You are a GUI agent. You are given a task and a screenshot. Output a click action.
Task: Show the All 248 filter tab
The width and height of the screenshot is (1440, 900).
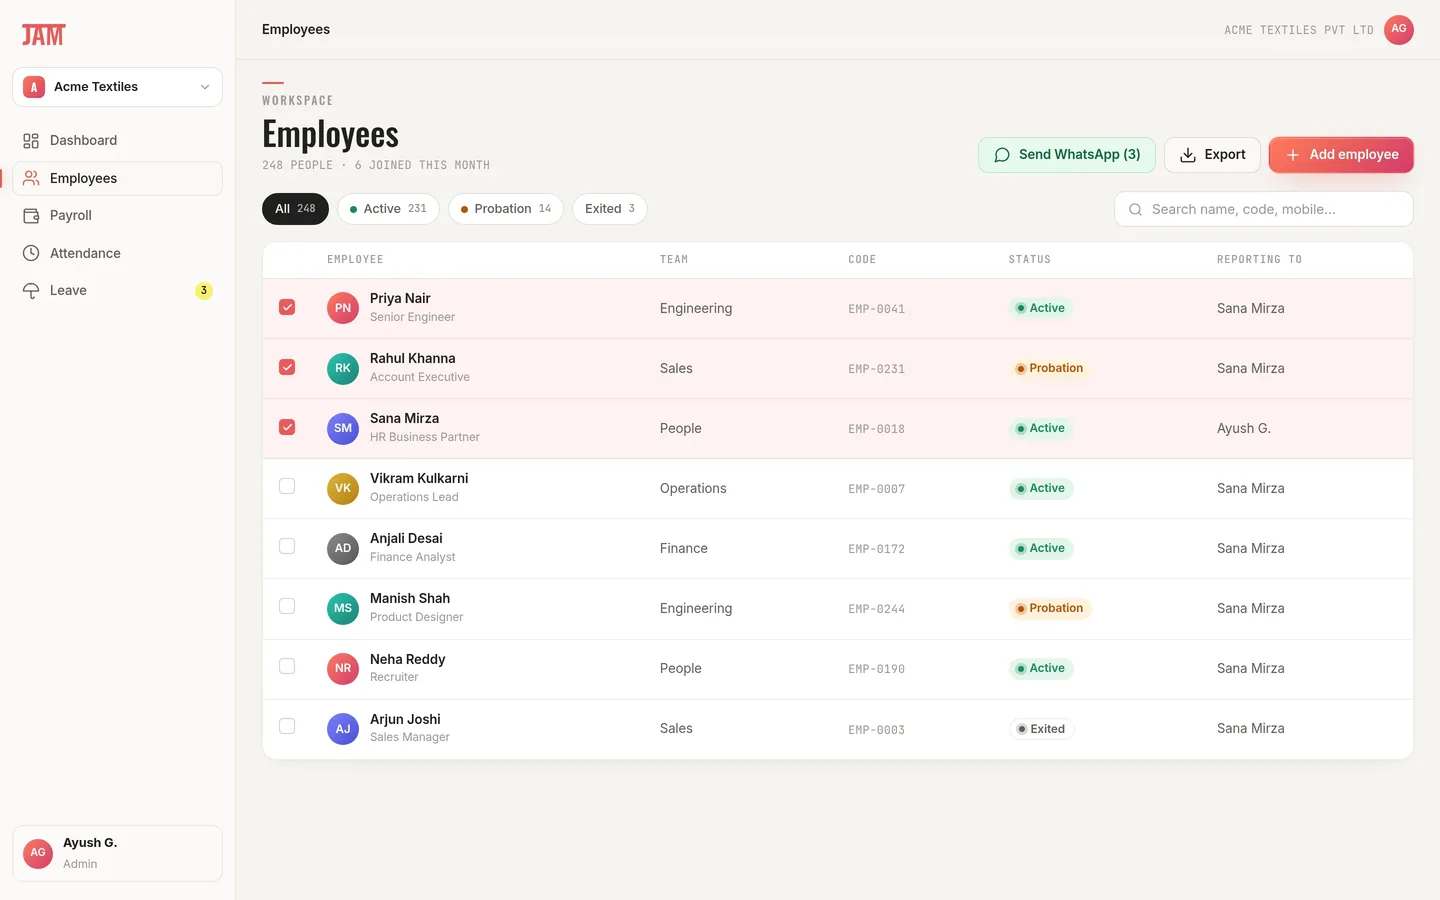pyautogui.click(x=295, y=209)
